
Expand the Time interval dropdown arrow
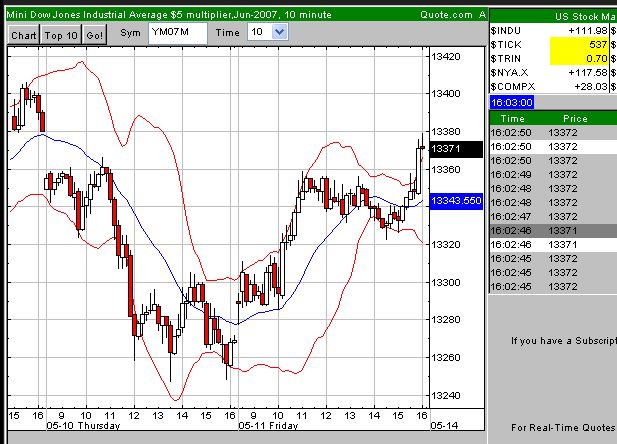pos(279,33)
